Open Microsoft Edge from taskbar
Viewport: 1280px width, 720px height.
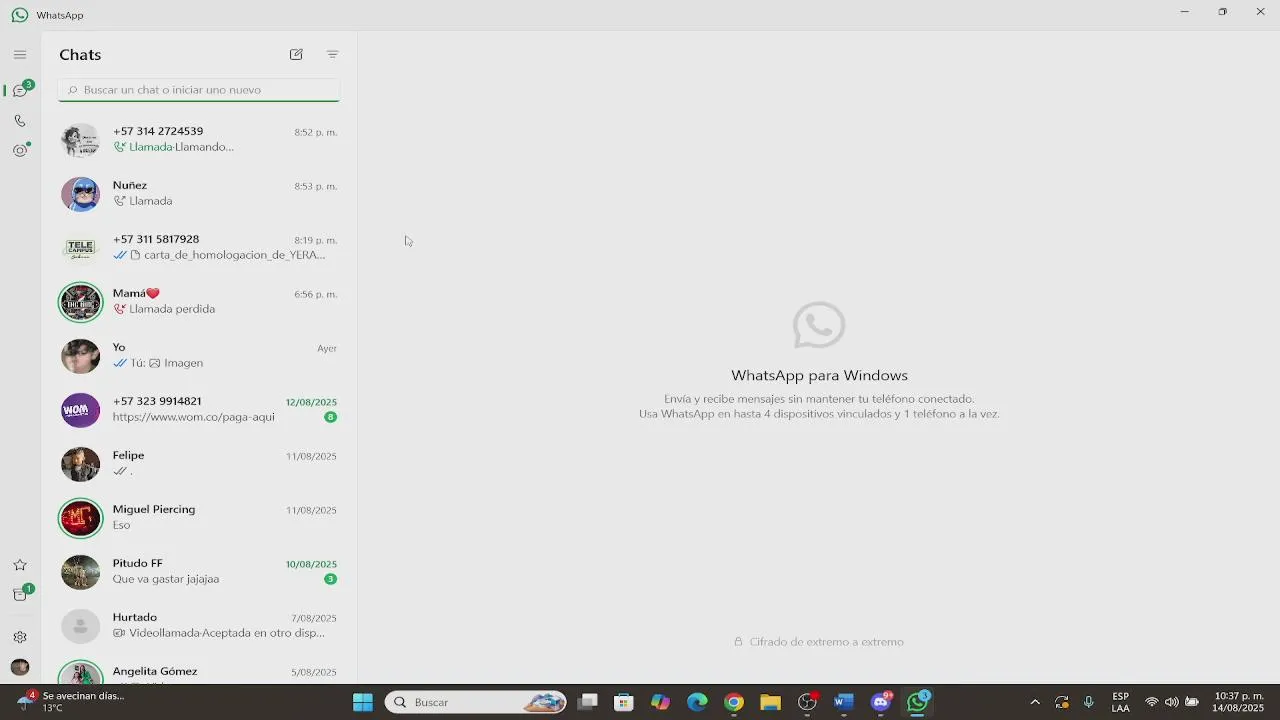(697, 702)
